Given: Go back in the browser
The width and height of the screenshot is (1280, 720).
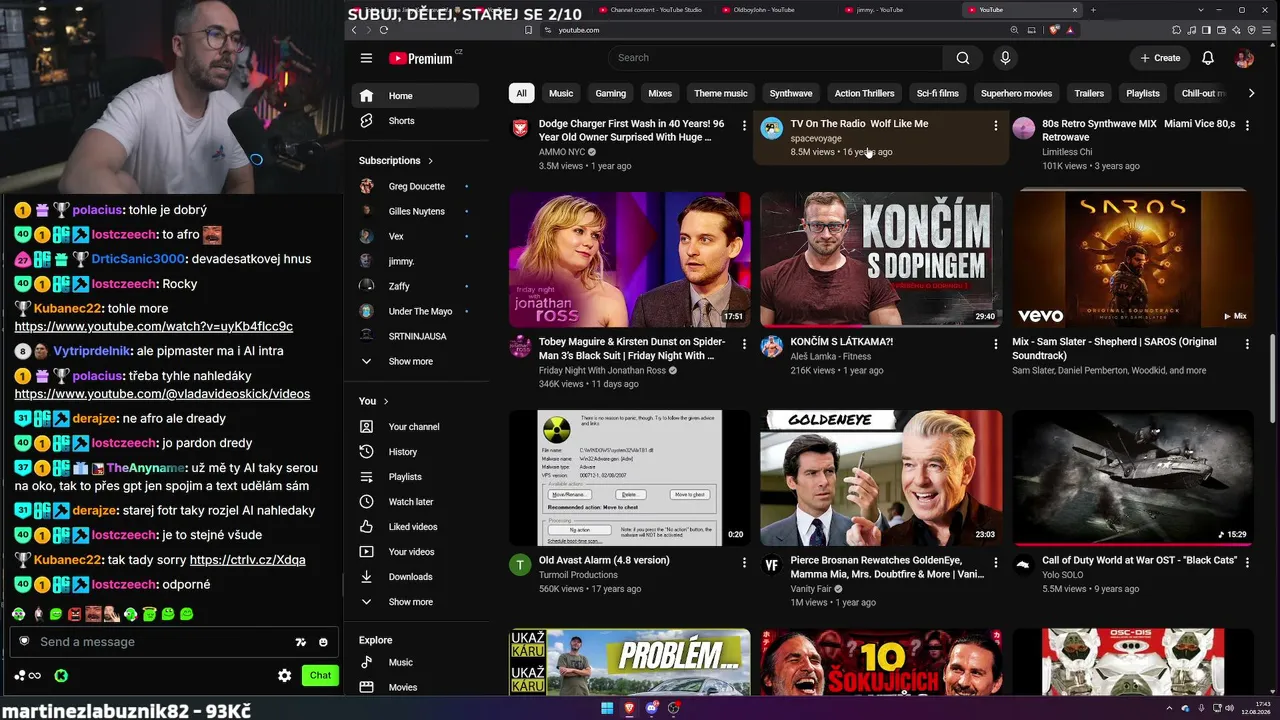Looking at the screenshot, I should [x=354, y=30].
